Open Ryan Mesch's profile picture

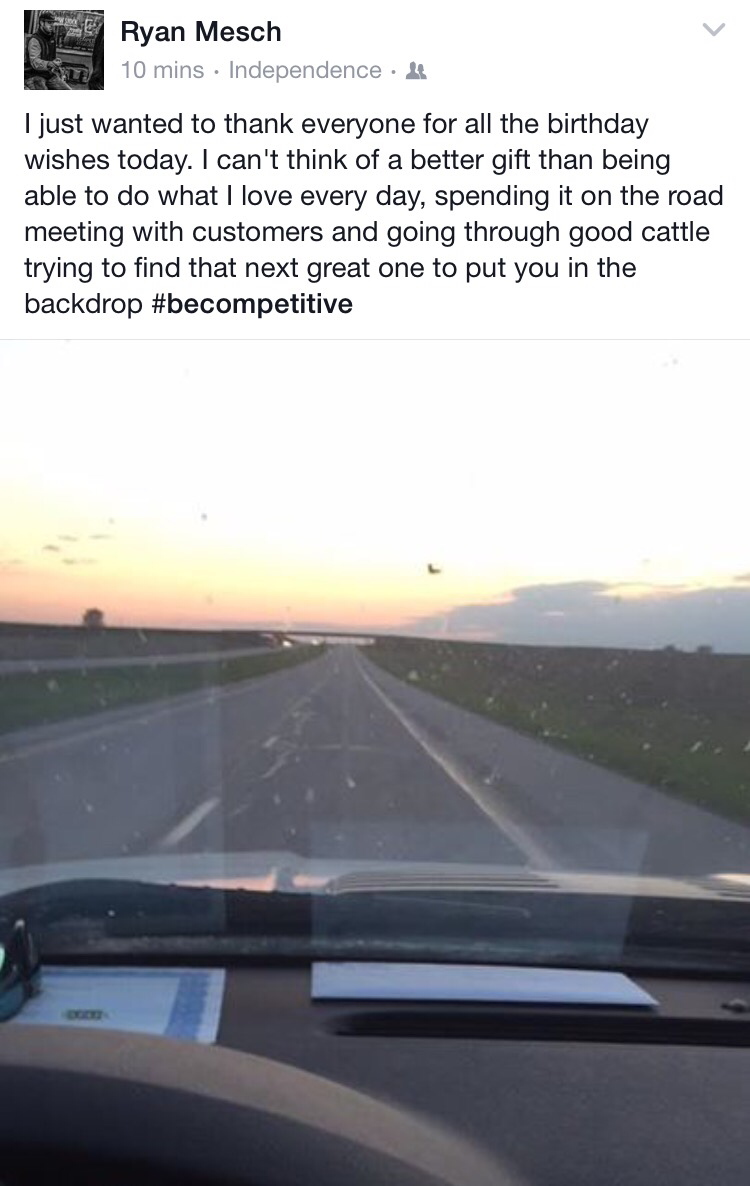[64, 50]
